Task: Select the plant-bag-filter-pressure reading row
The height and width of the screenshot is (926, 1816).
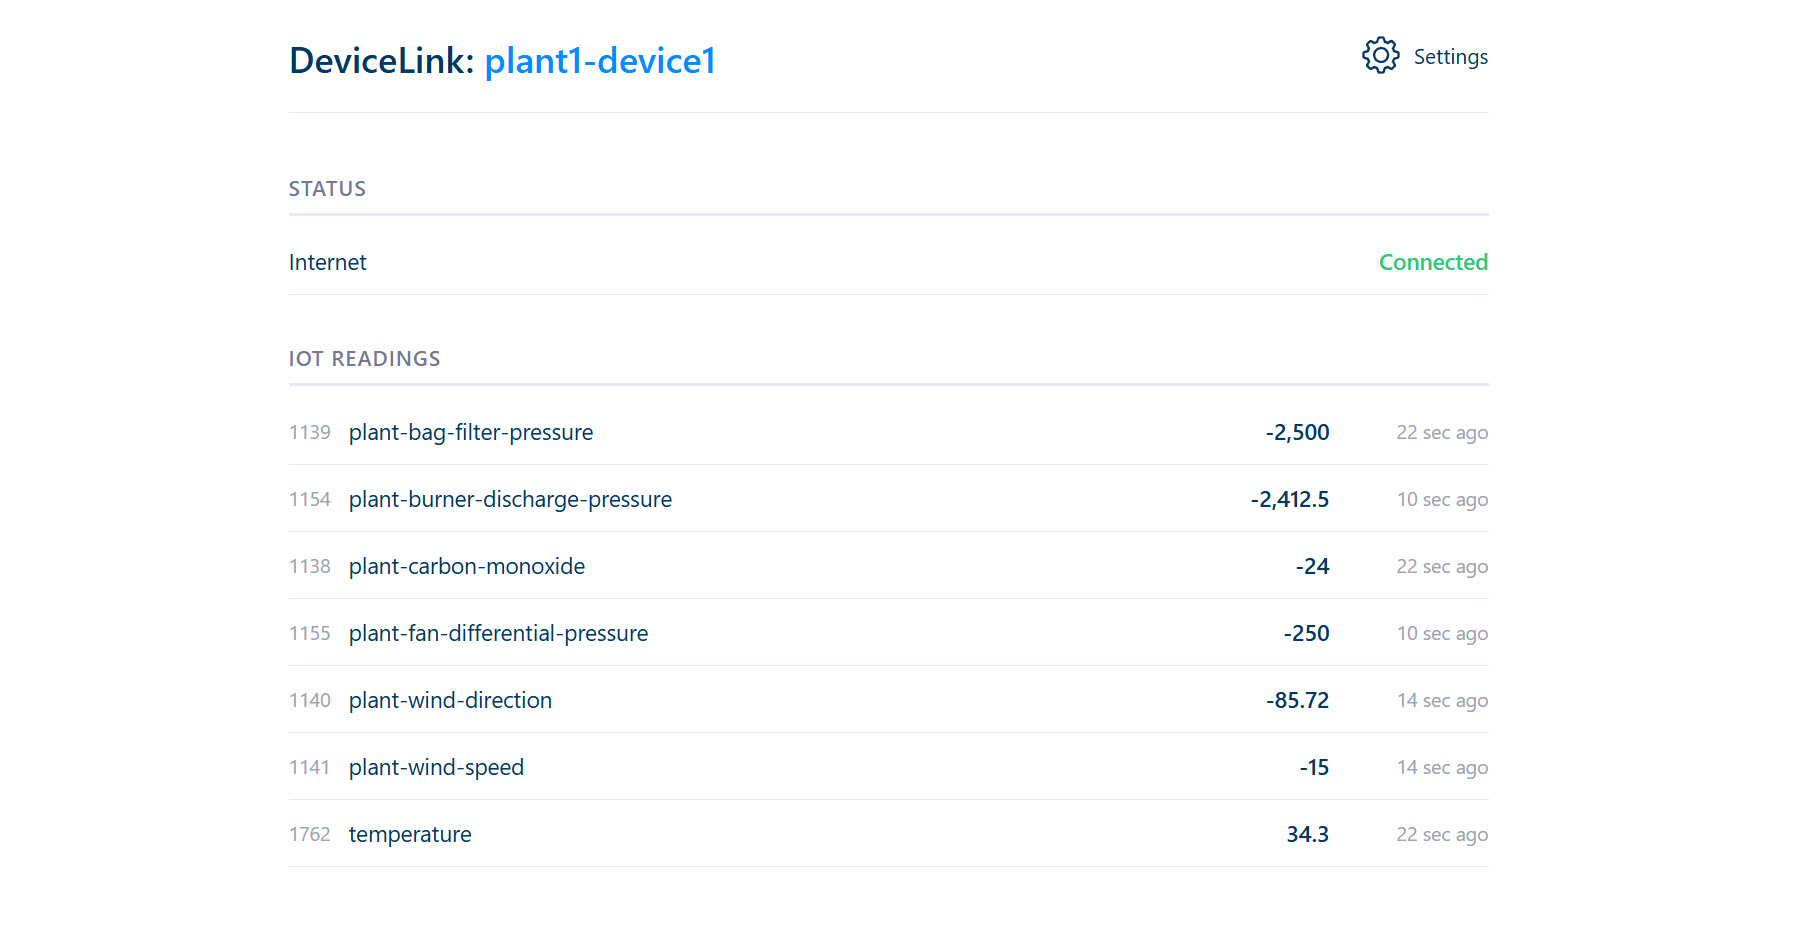Action: click(x=470, y=432)
